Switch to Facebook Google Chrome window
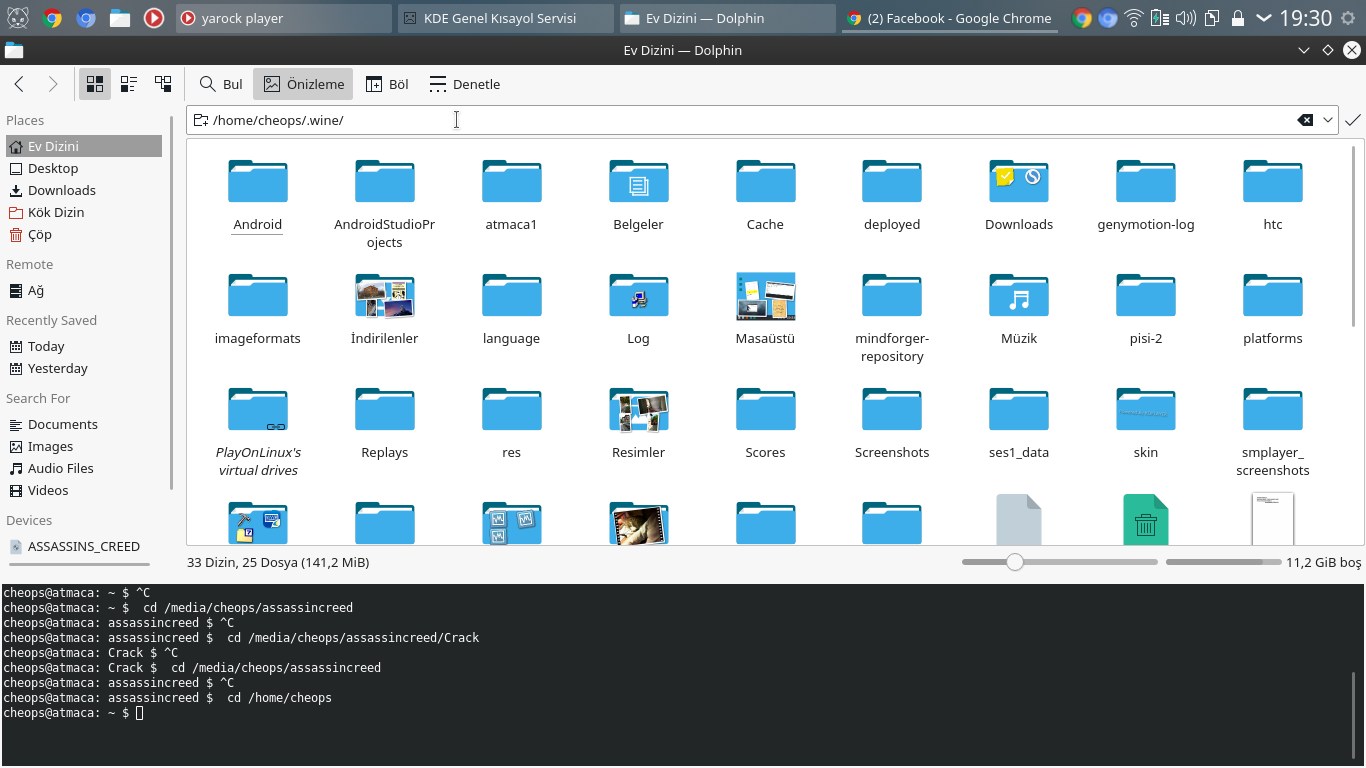 tap(948, 18)
